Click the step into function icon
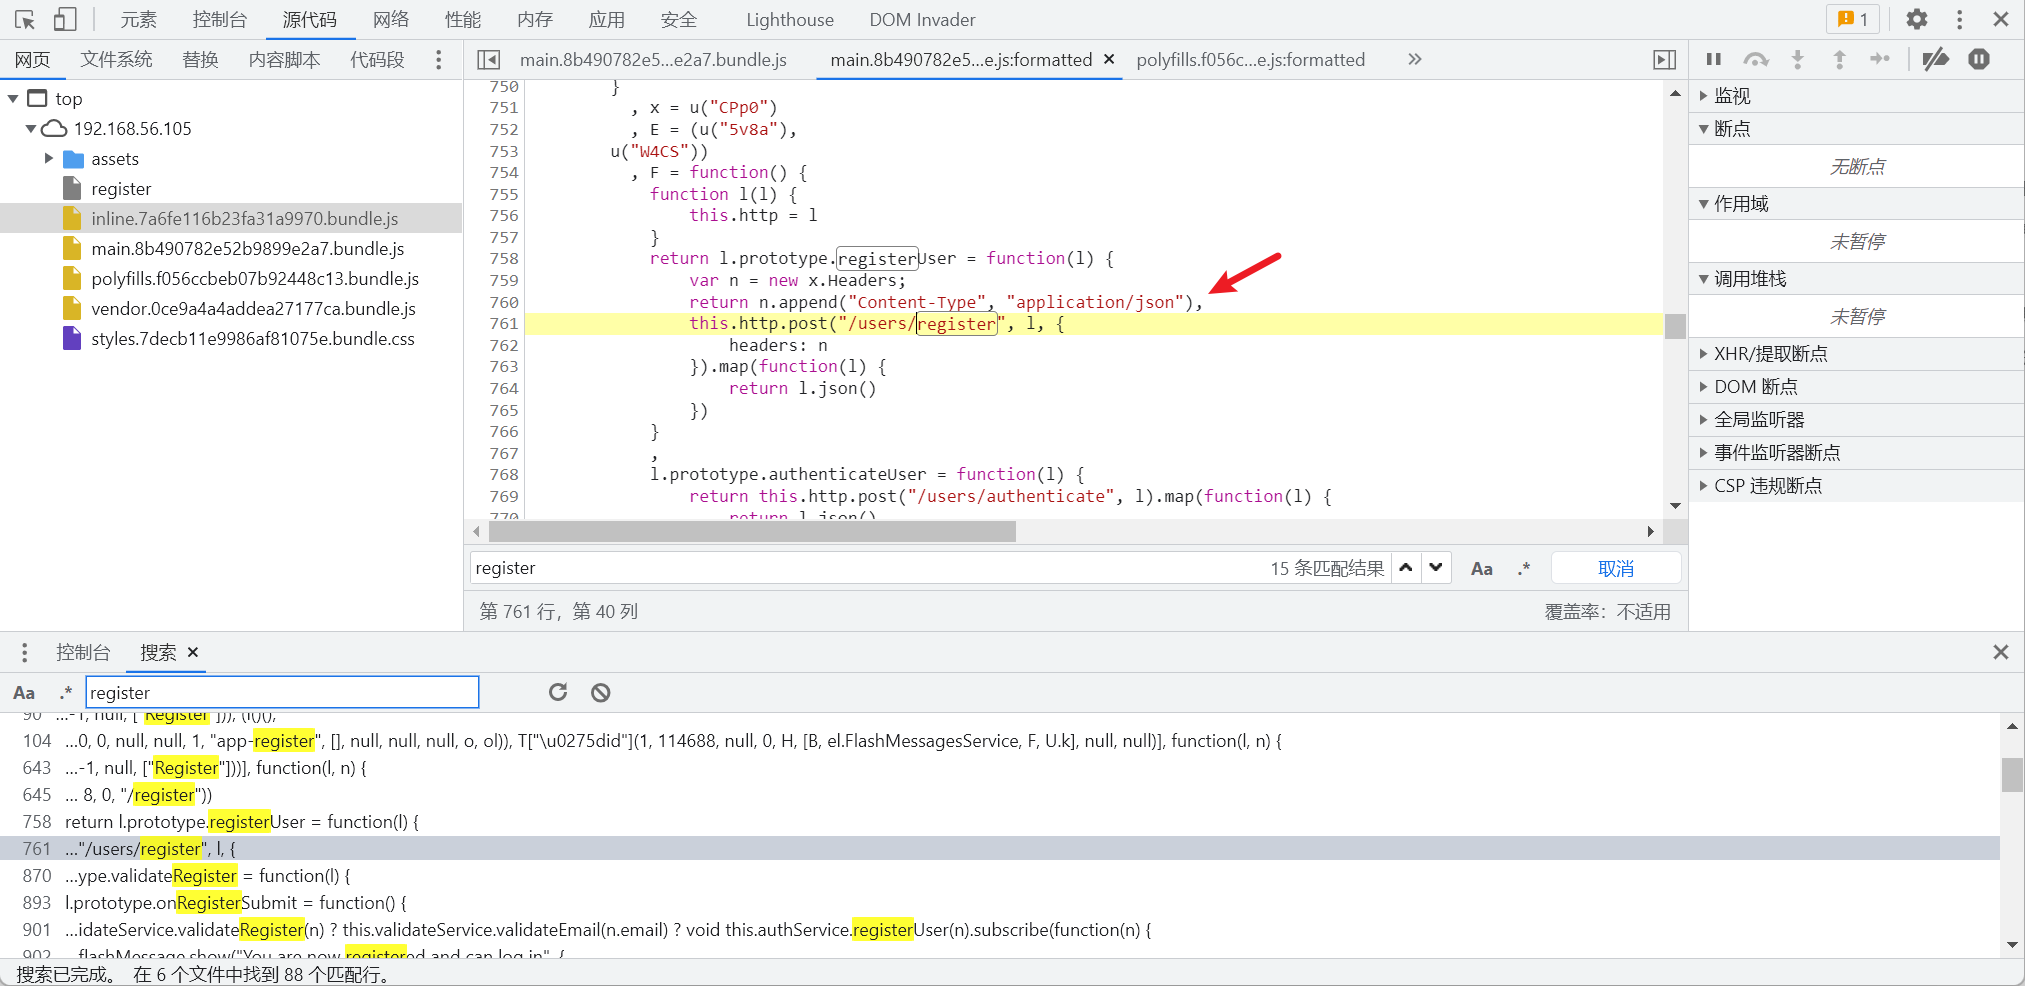 [1797, 59]
